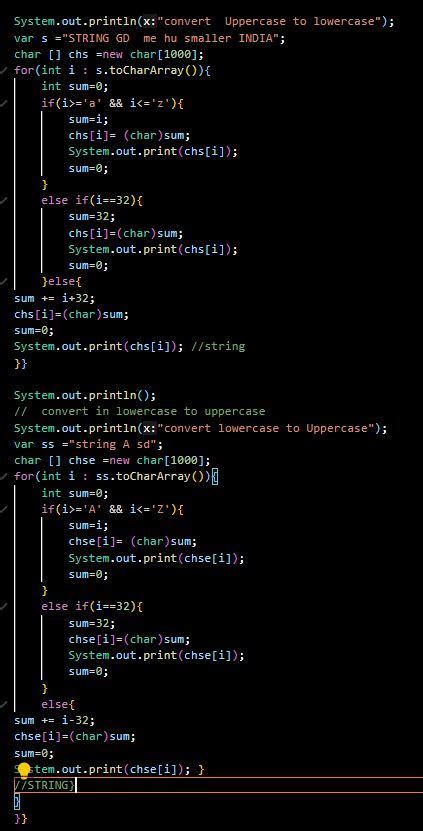The image size is (423, 831).
Task: Collapse the first for loop over s.toCharArray()
Action: click(3, 70)
